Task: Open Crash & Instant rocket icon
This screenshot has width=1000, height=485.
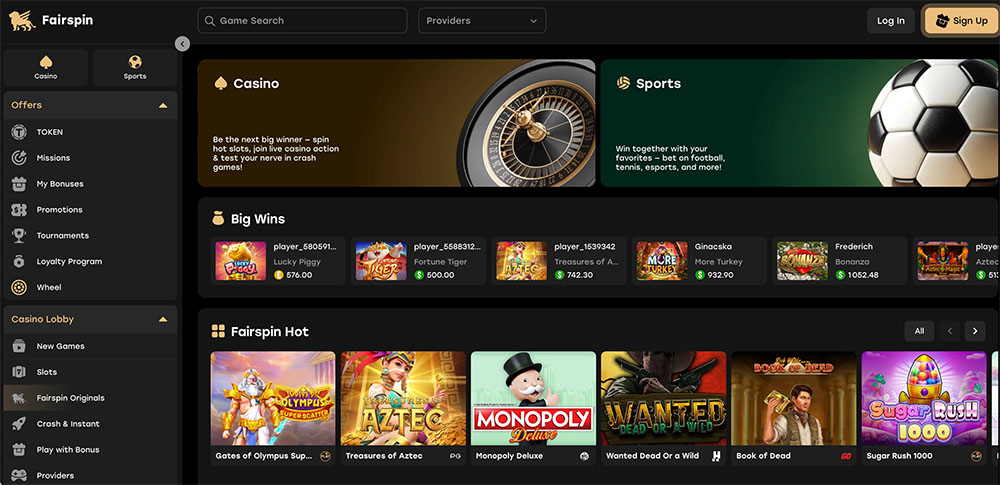Action: [x=18, y=424]
